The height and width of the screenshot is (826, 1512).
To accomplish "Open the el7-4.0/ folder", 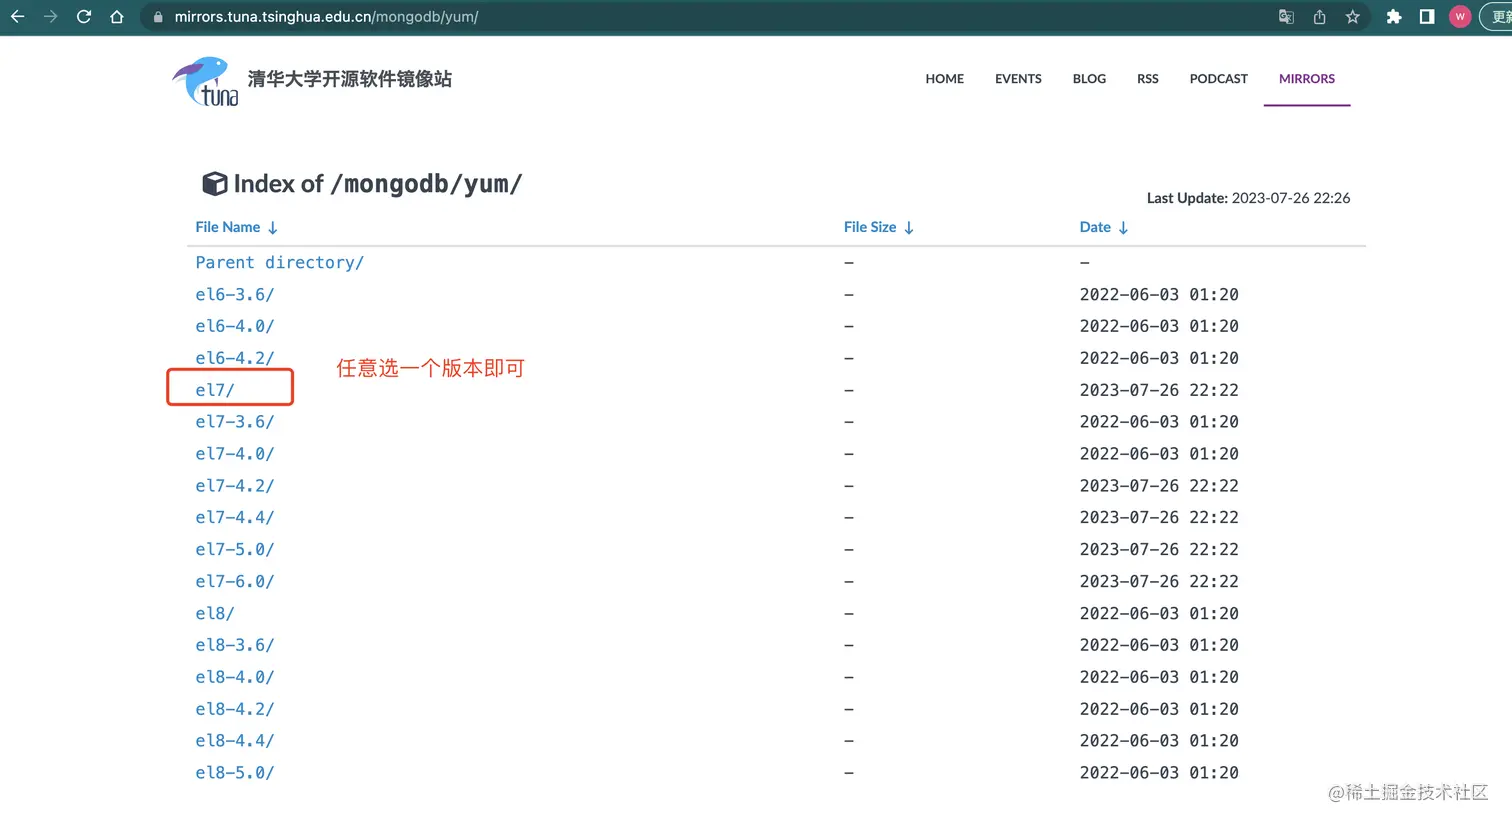I will click(235, 454).
